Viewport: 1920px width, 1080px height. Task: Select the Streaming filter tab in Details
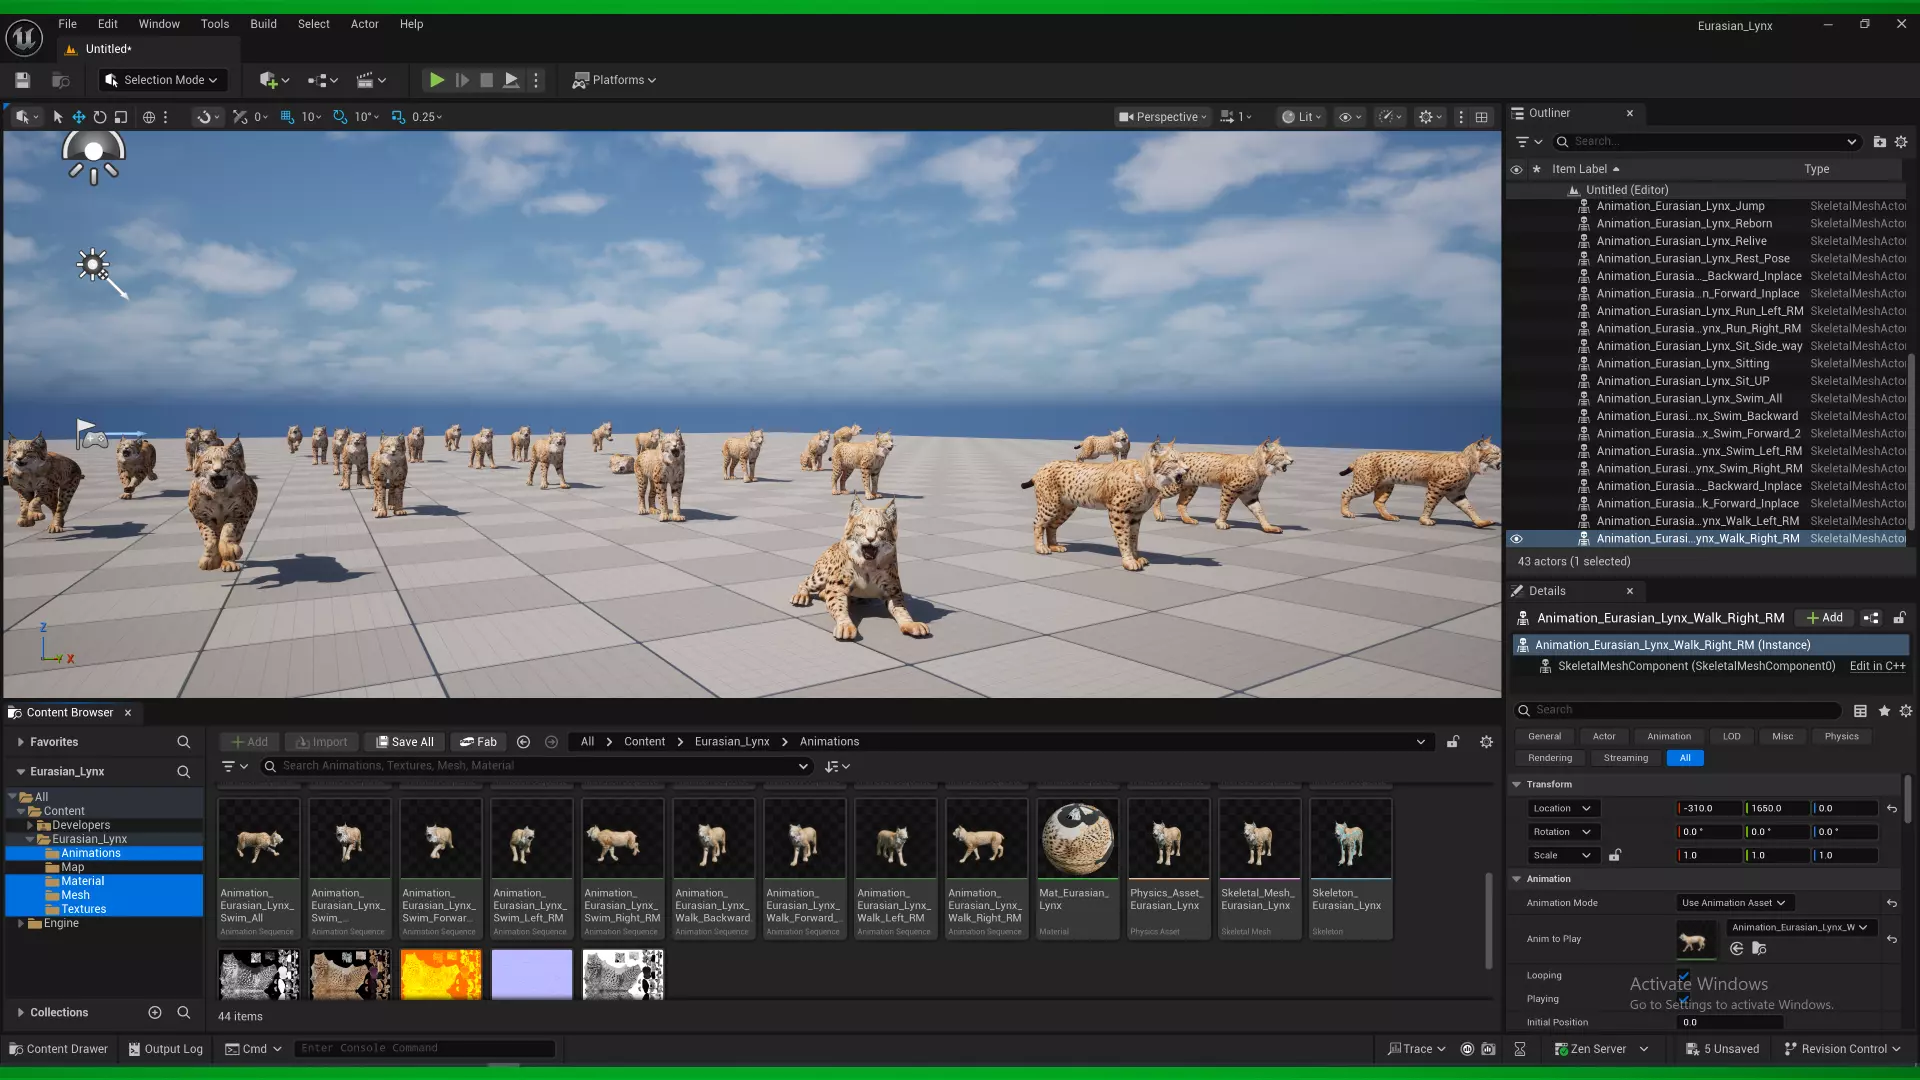click(1625, 758)
